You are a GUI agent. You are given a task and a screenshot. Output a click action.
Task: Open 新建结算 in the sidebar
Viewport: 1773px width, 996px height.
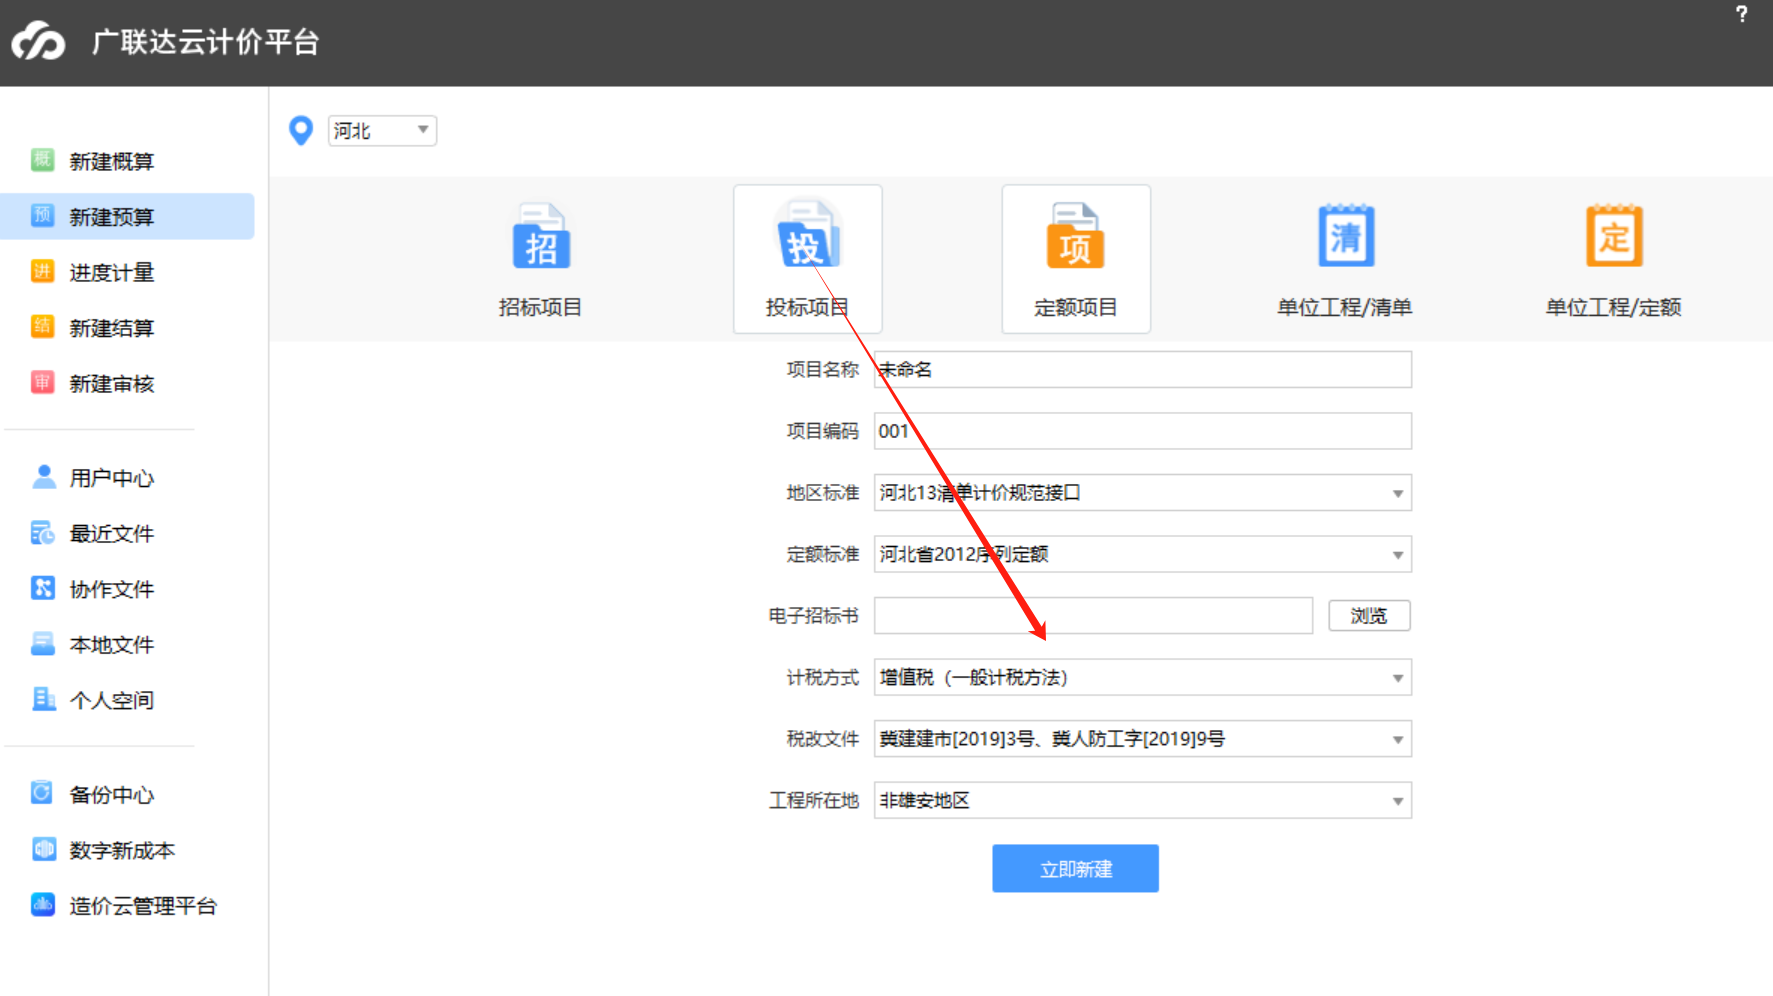tap(111, 328)
